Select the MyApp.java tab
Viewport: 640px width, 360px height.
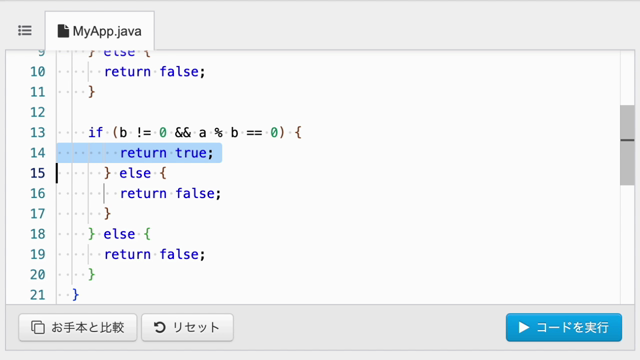[x=100, y=31]
